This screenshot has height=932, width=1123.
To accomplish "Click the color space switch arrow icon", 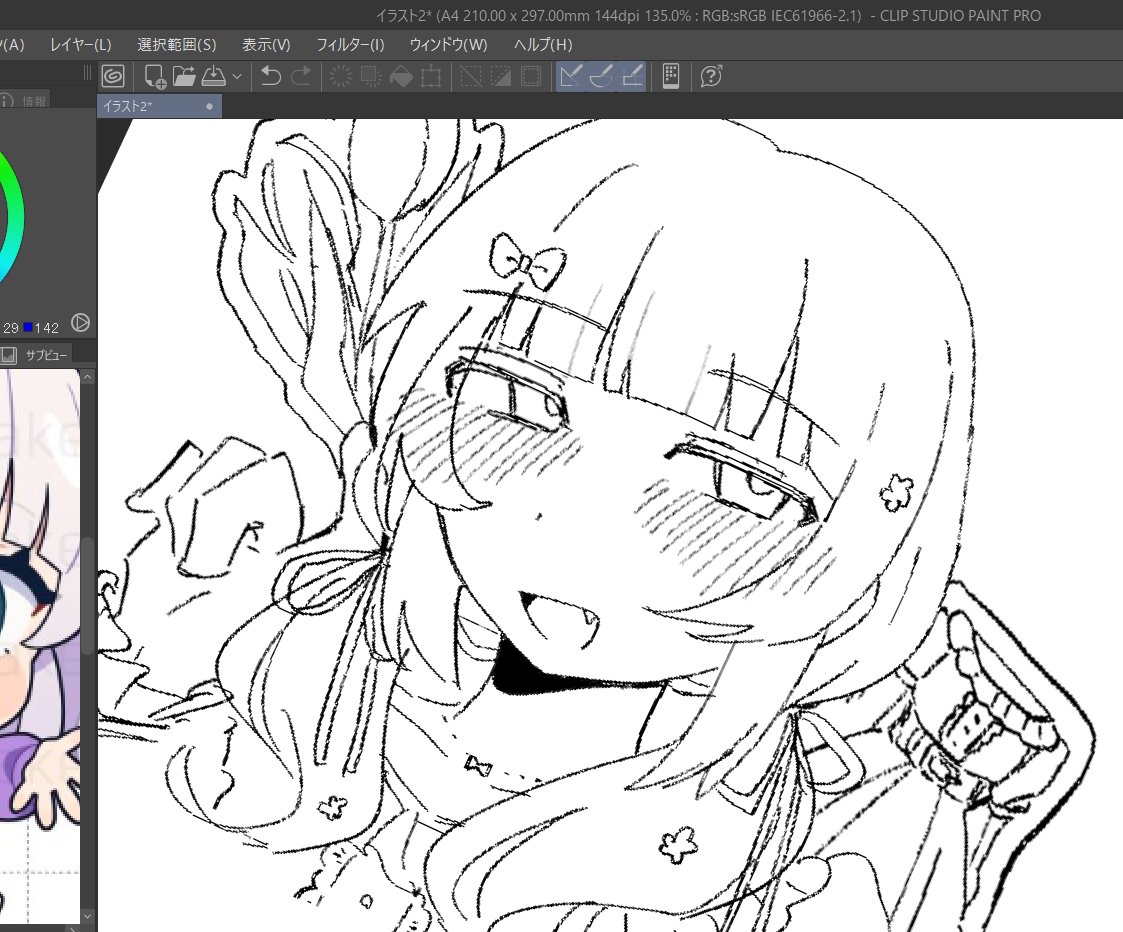I will click(x=80, y=322).
